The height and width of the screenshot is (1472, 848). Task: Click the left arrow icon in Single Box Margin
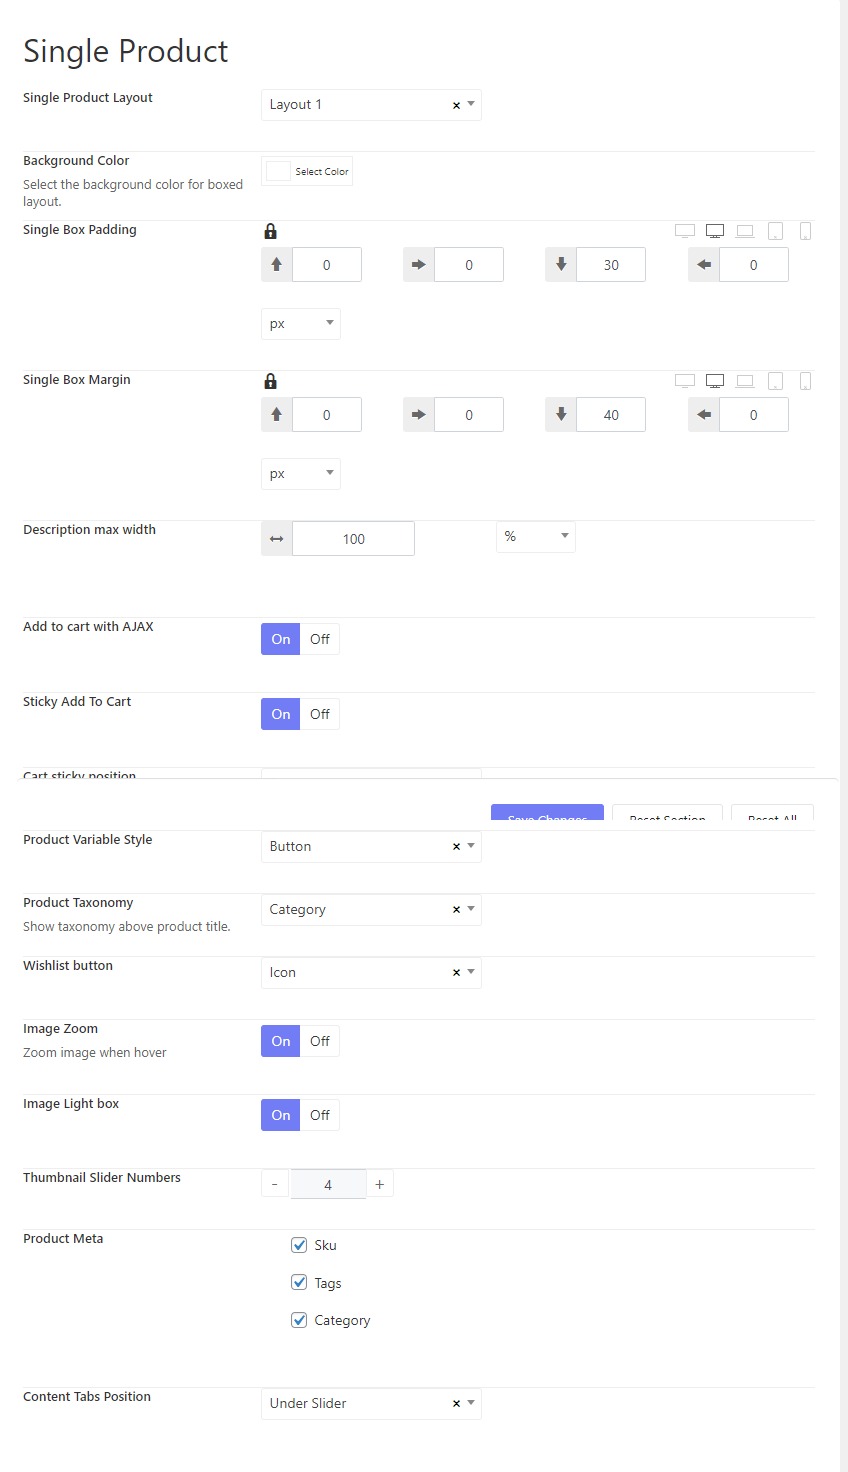704,415
